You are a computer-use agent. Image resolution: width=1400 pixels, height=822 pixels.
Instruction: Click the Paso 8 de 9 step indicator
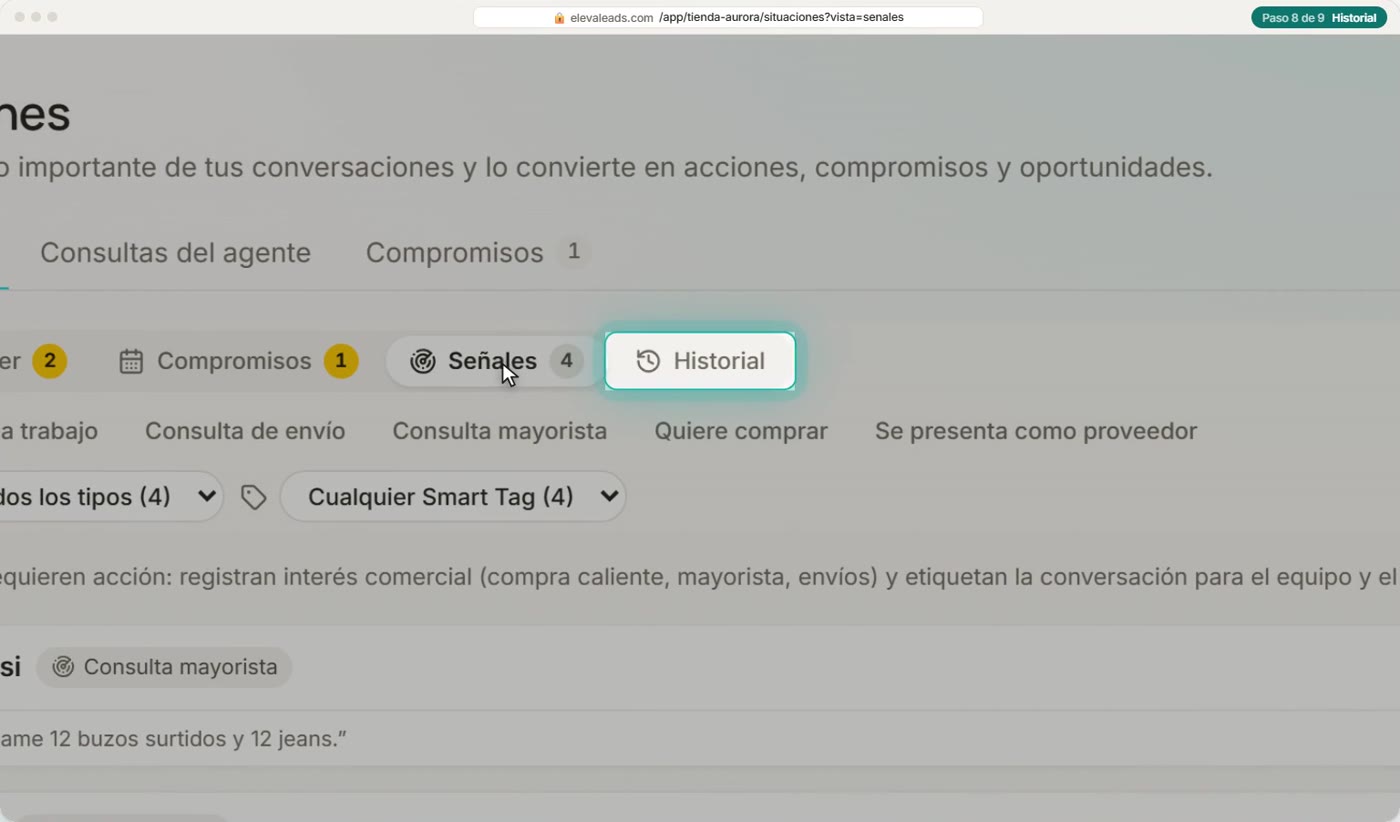(x=1292, y=18)
